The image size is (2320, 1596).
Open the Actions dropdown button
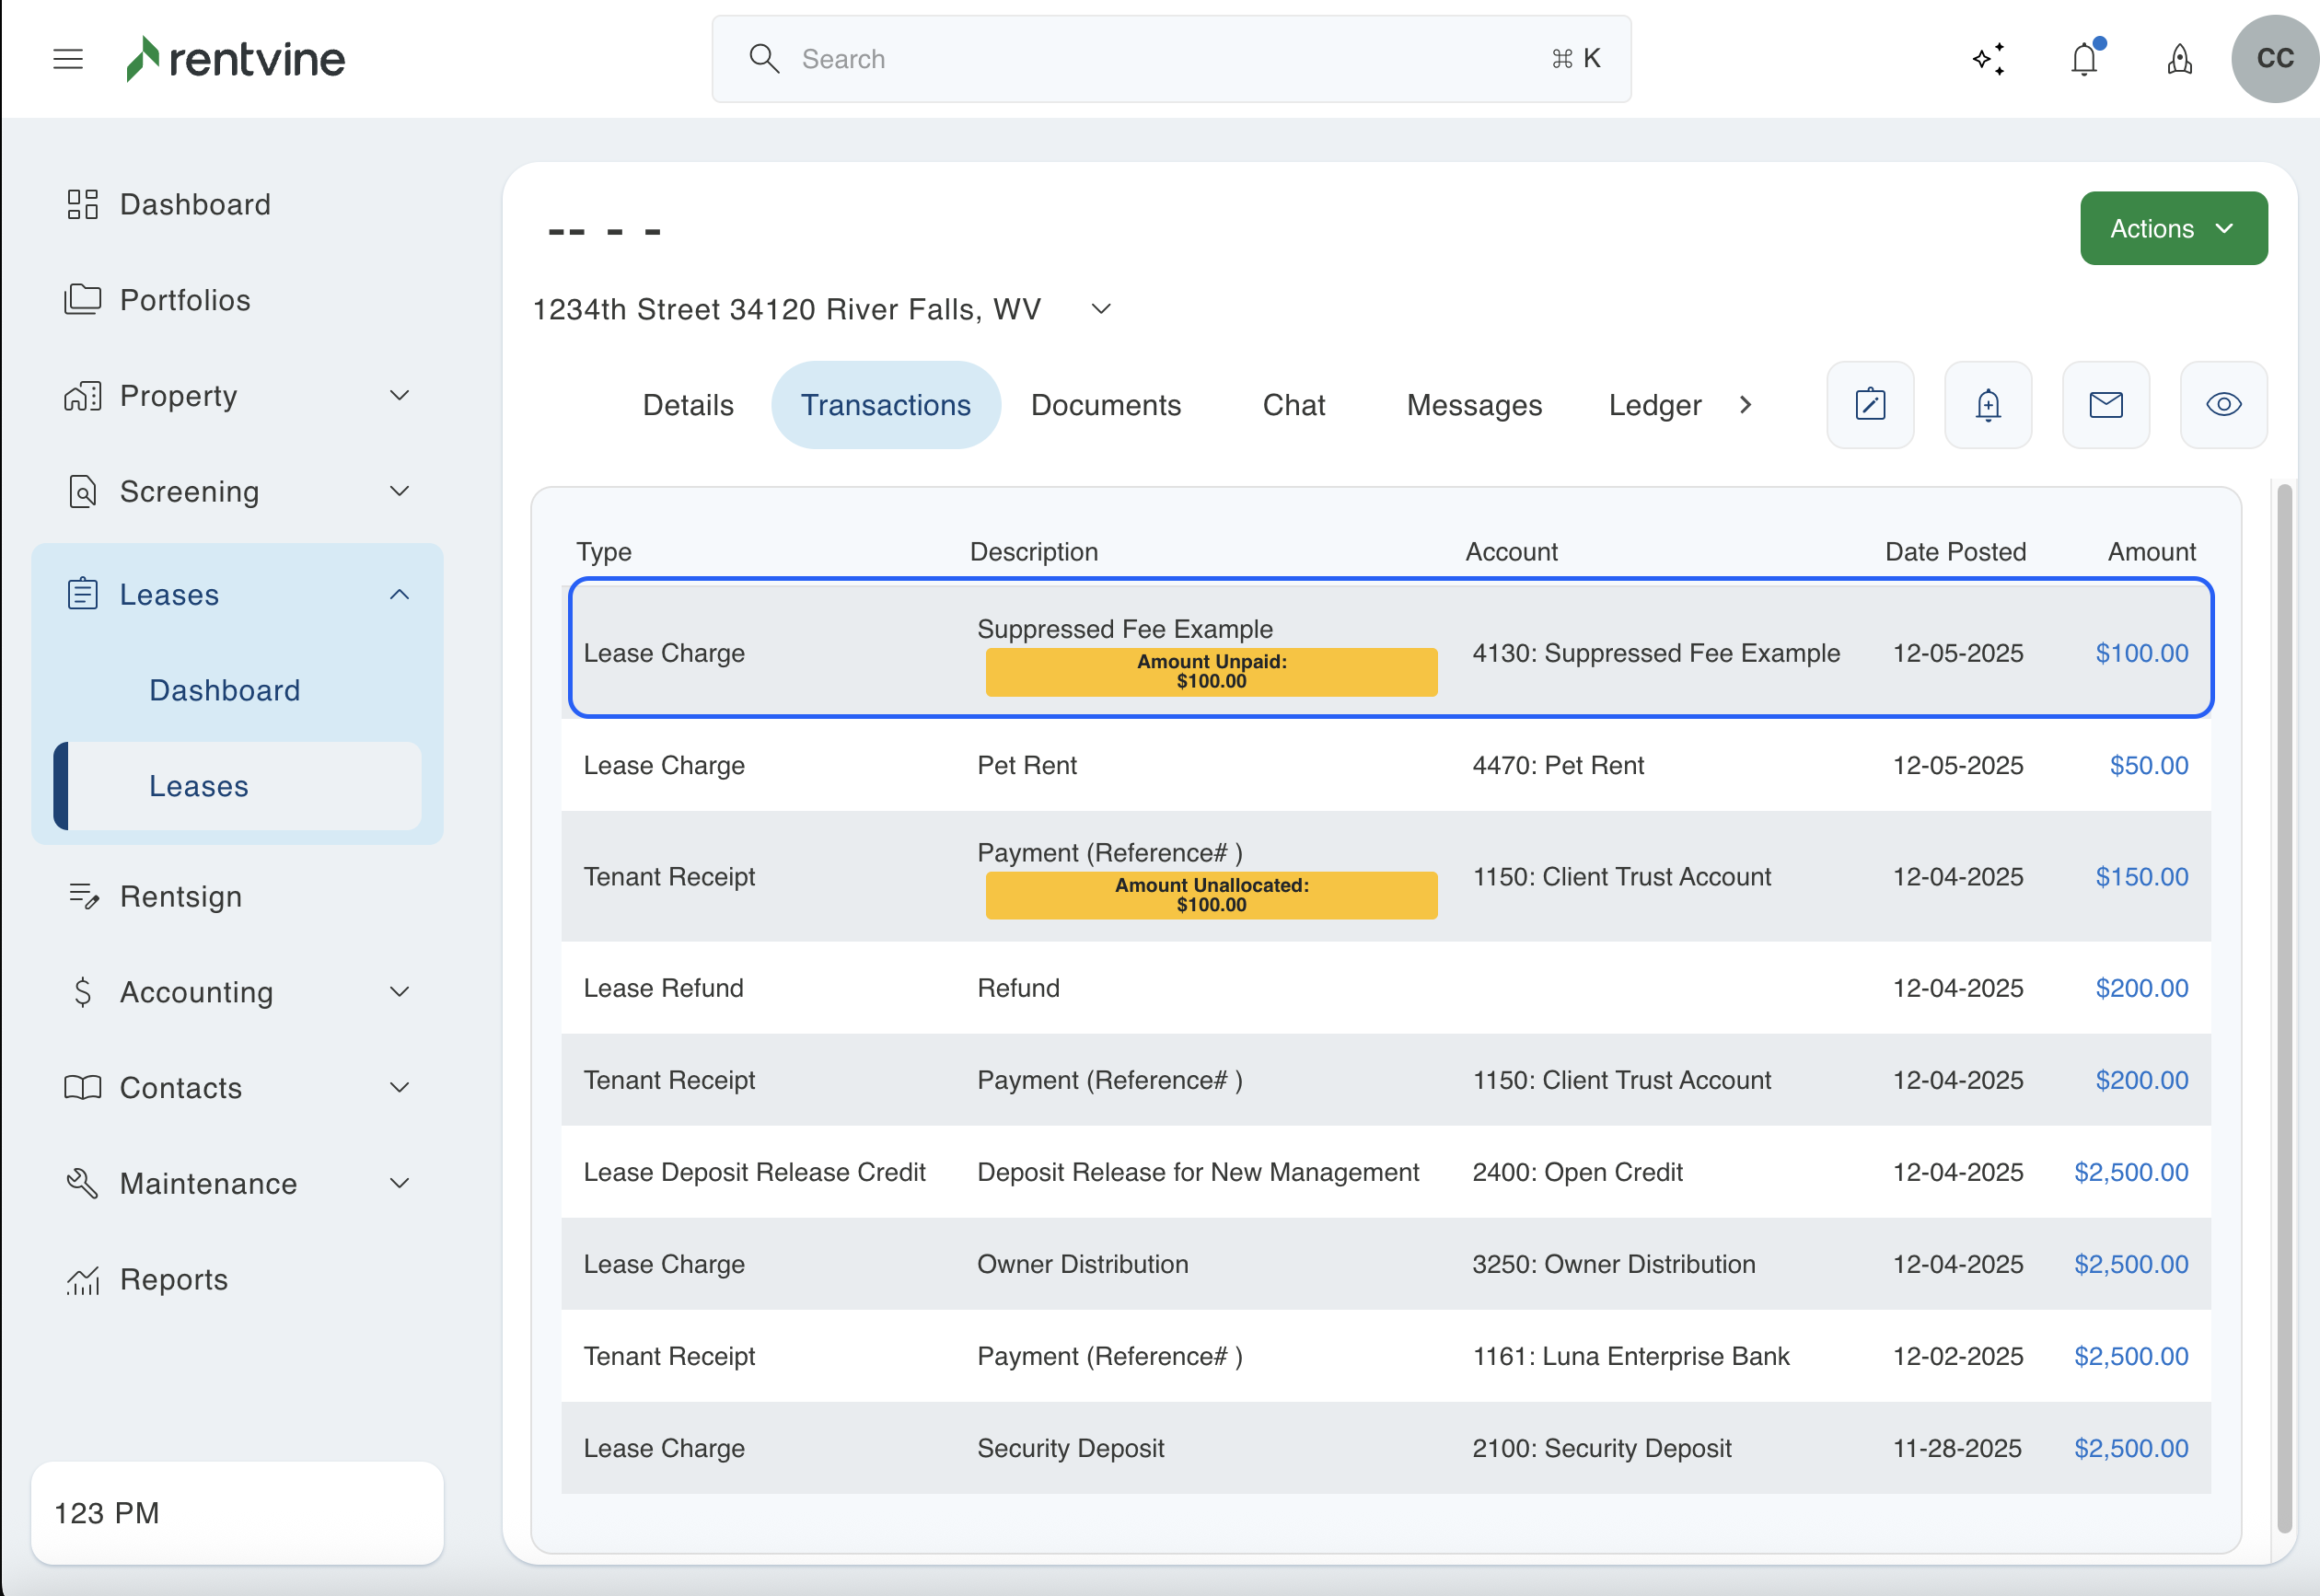[2173, 229]
